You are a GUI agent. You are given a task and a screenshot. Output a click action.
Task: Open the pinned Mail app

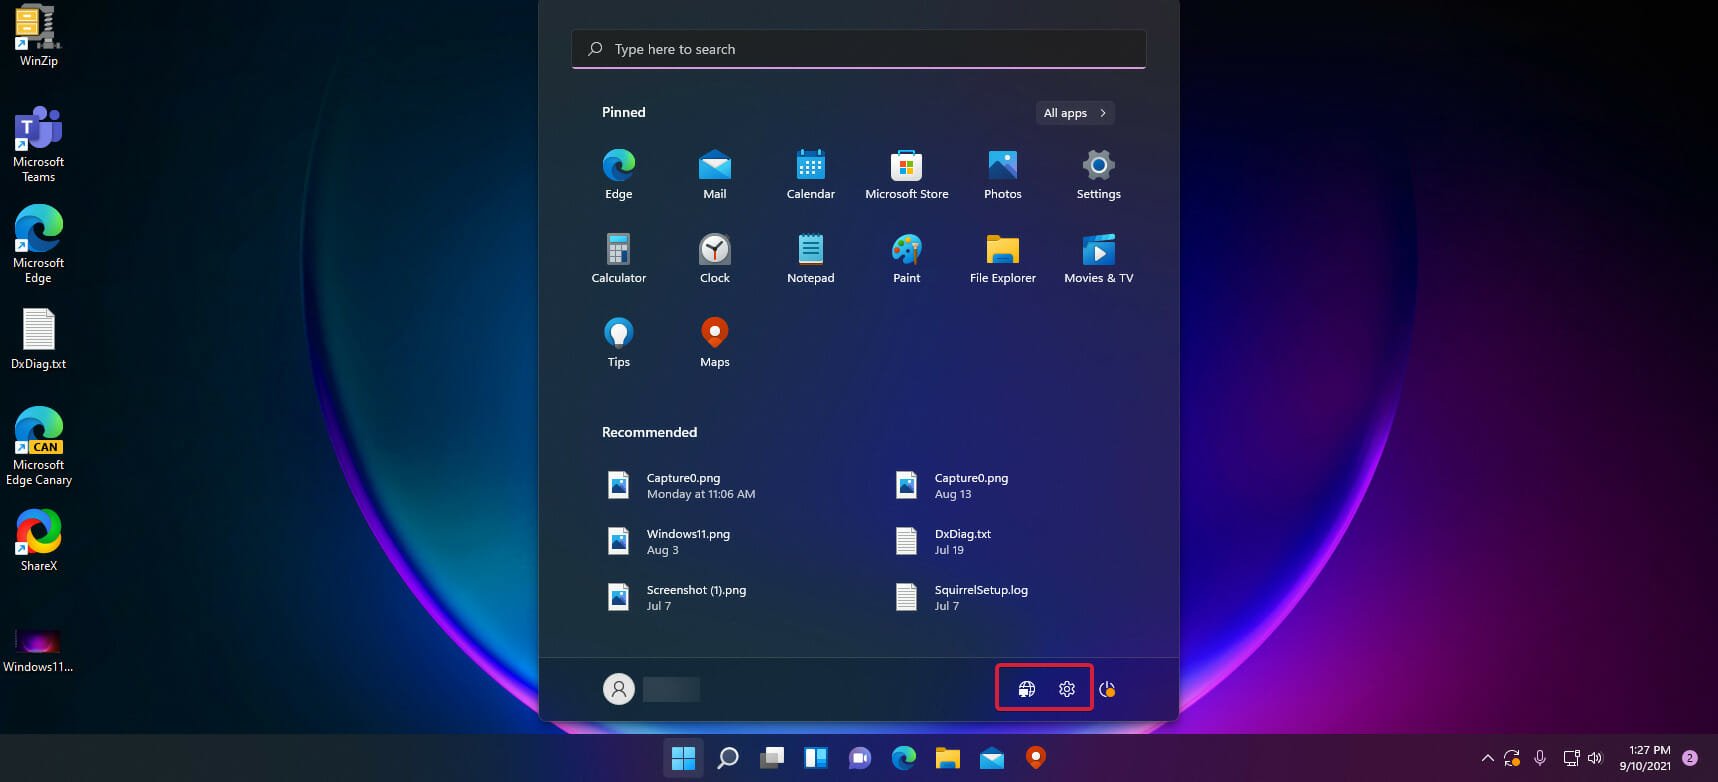coord(714,174)
